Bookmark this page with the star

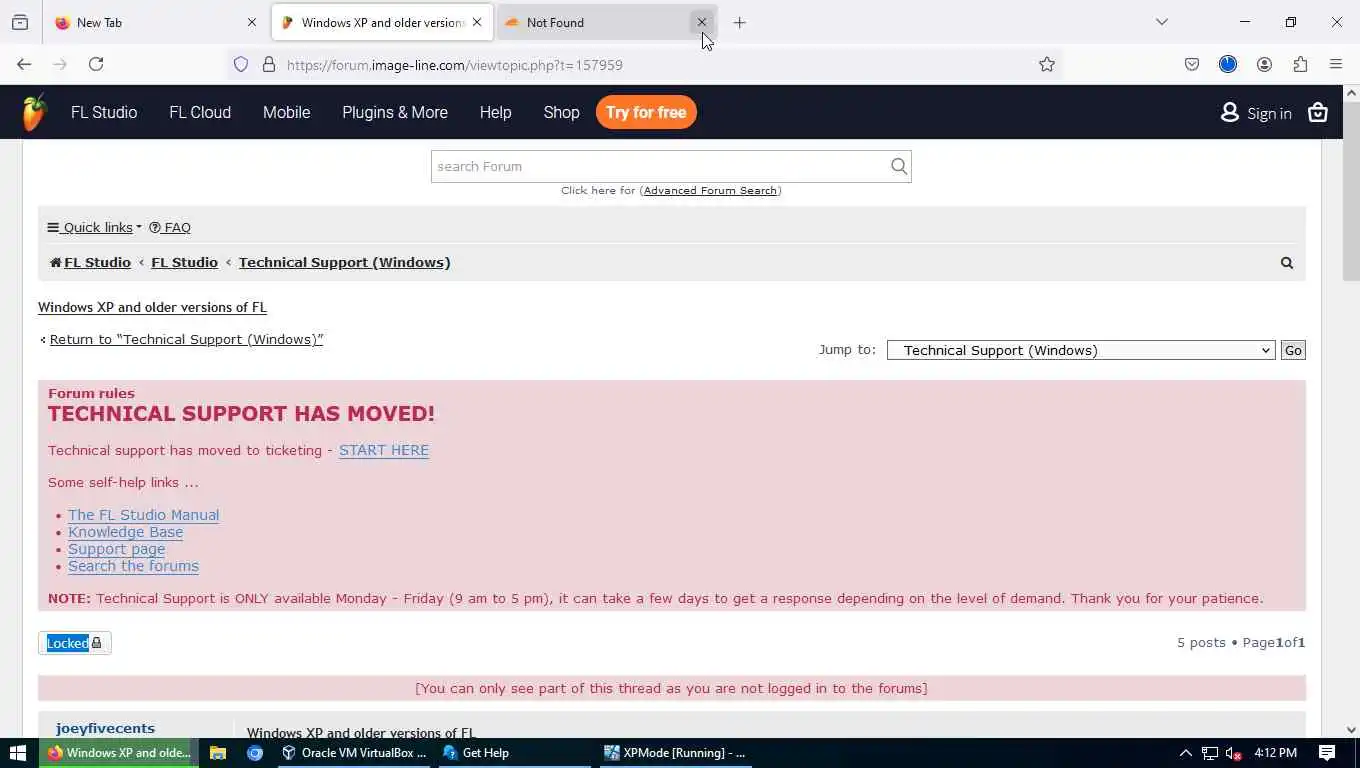(x=1047, y=65)
